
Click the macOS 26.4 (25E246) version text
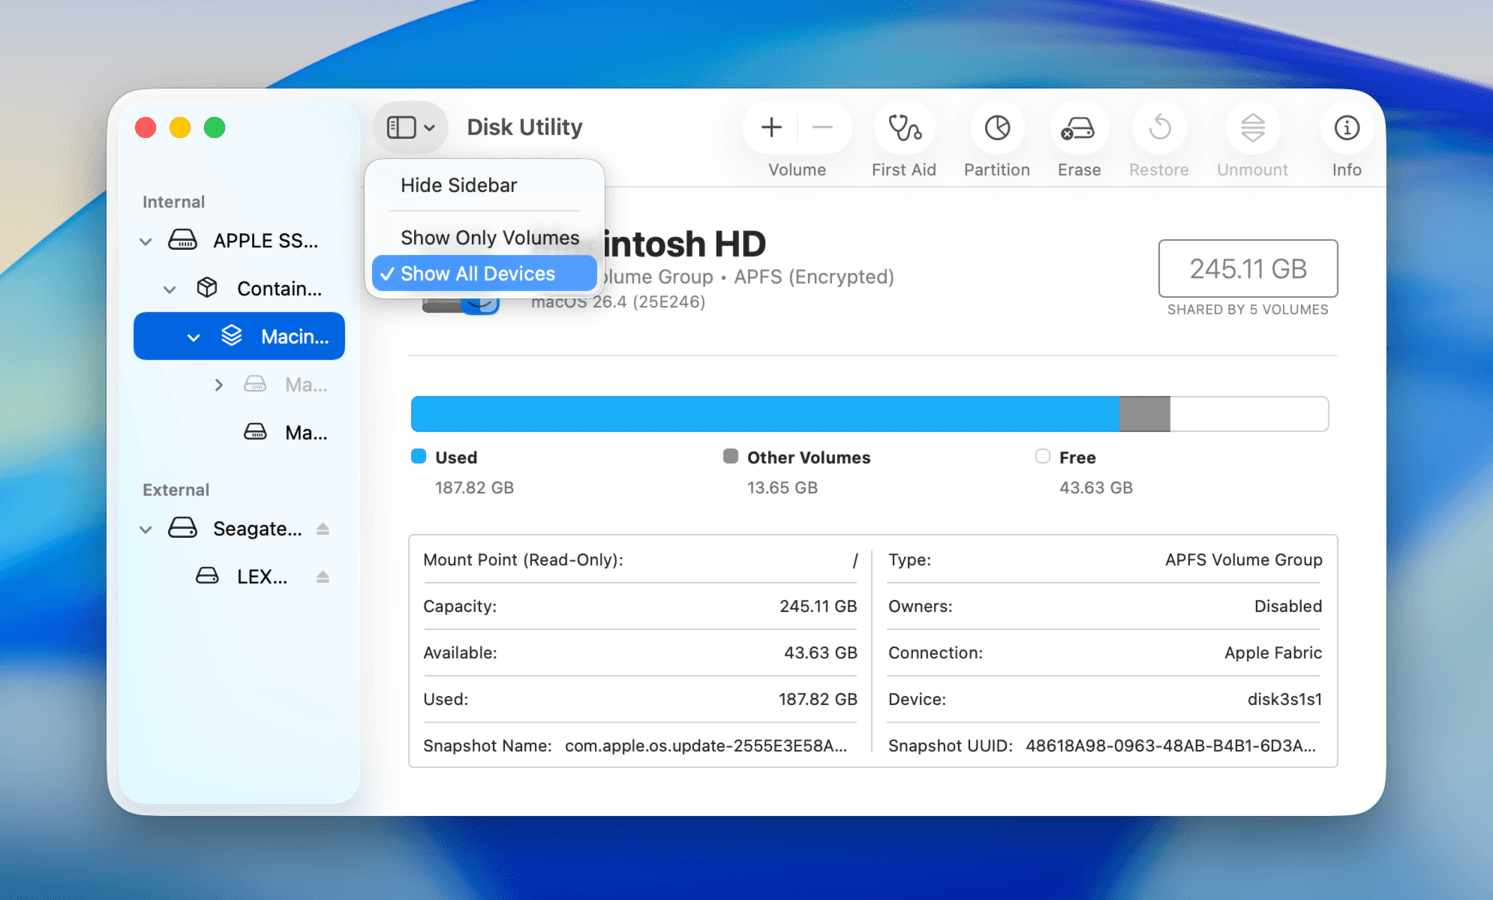pyautogui.click(x=618, y=302)
